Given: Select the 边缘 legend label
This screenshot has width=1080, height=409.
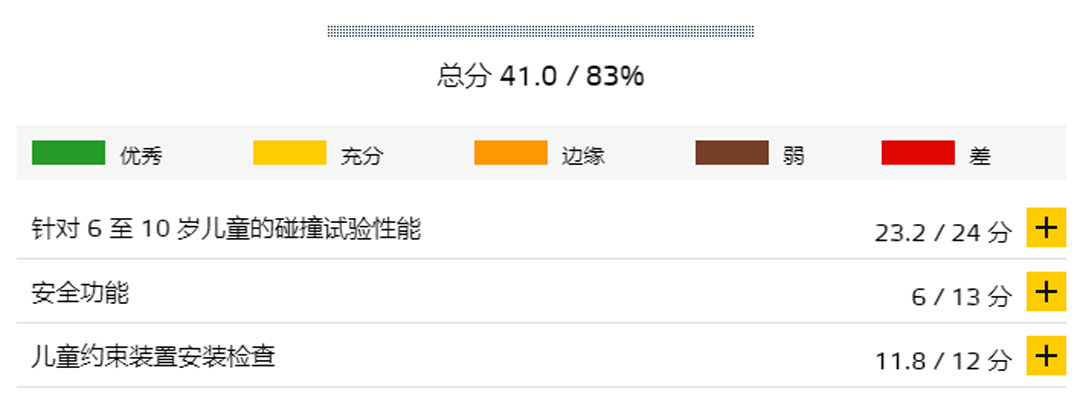Looking at the screenshot, I should tap(582, 156).
